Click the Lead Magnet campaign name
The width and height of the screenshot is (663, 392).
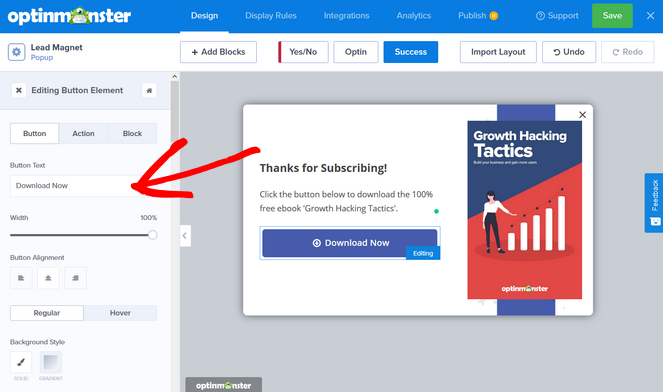(x=56, y=47)
